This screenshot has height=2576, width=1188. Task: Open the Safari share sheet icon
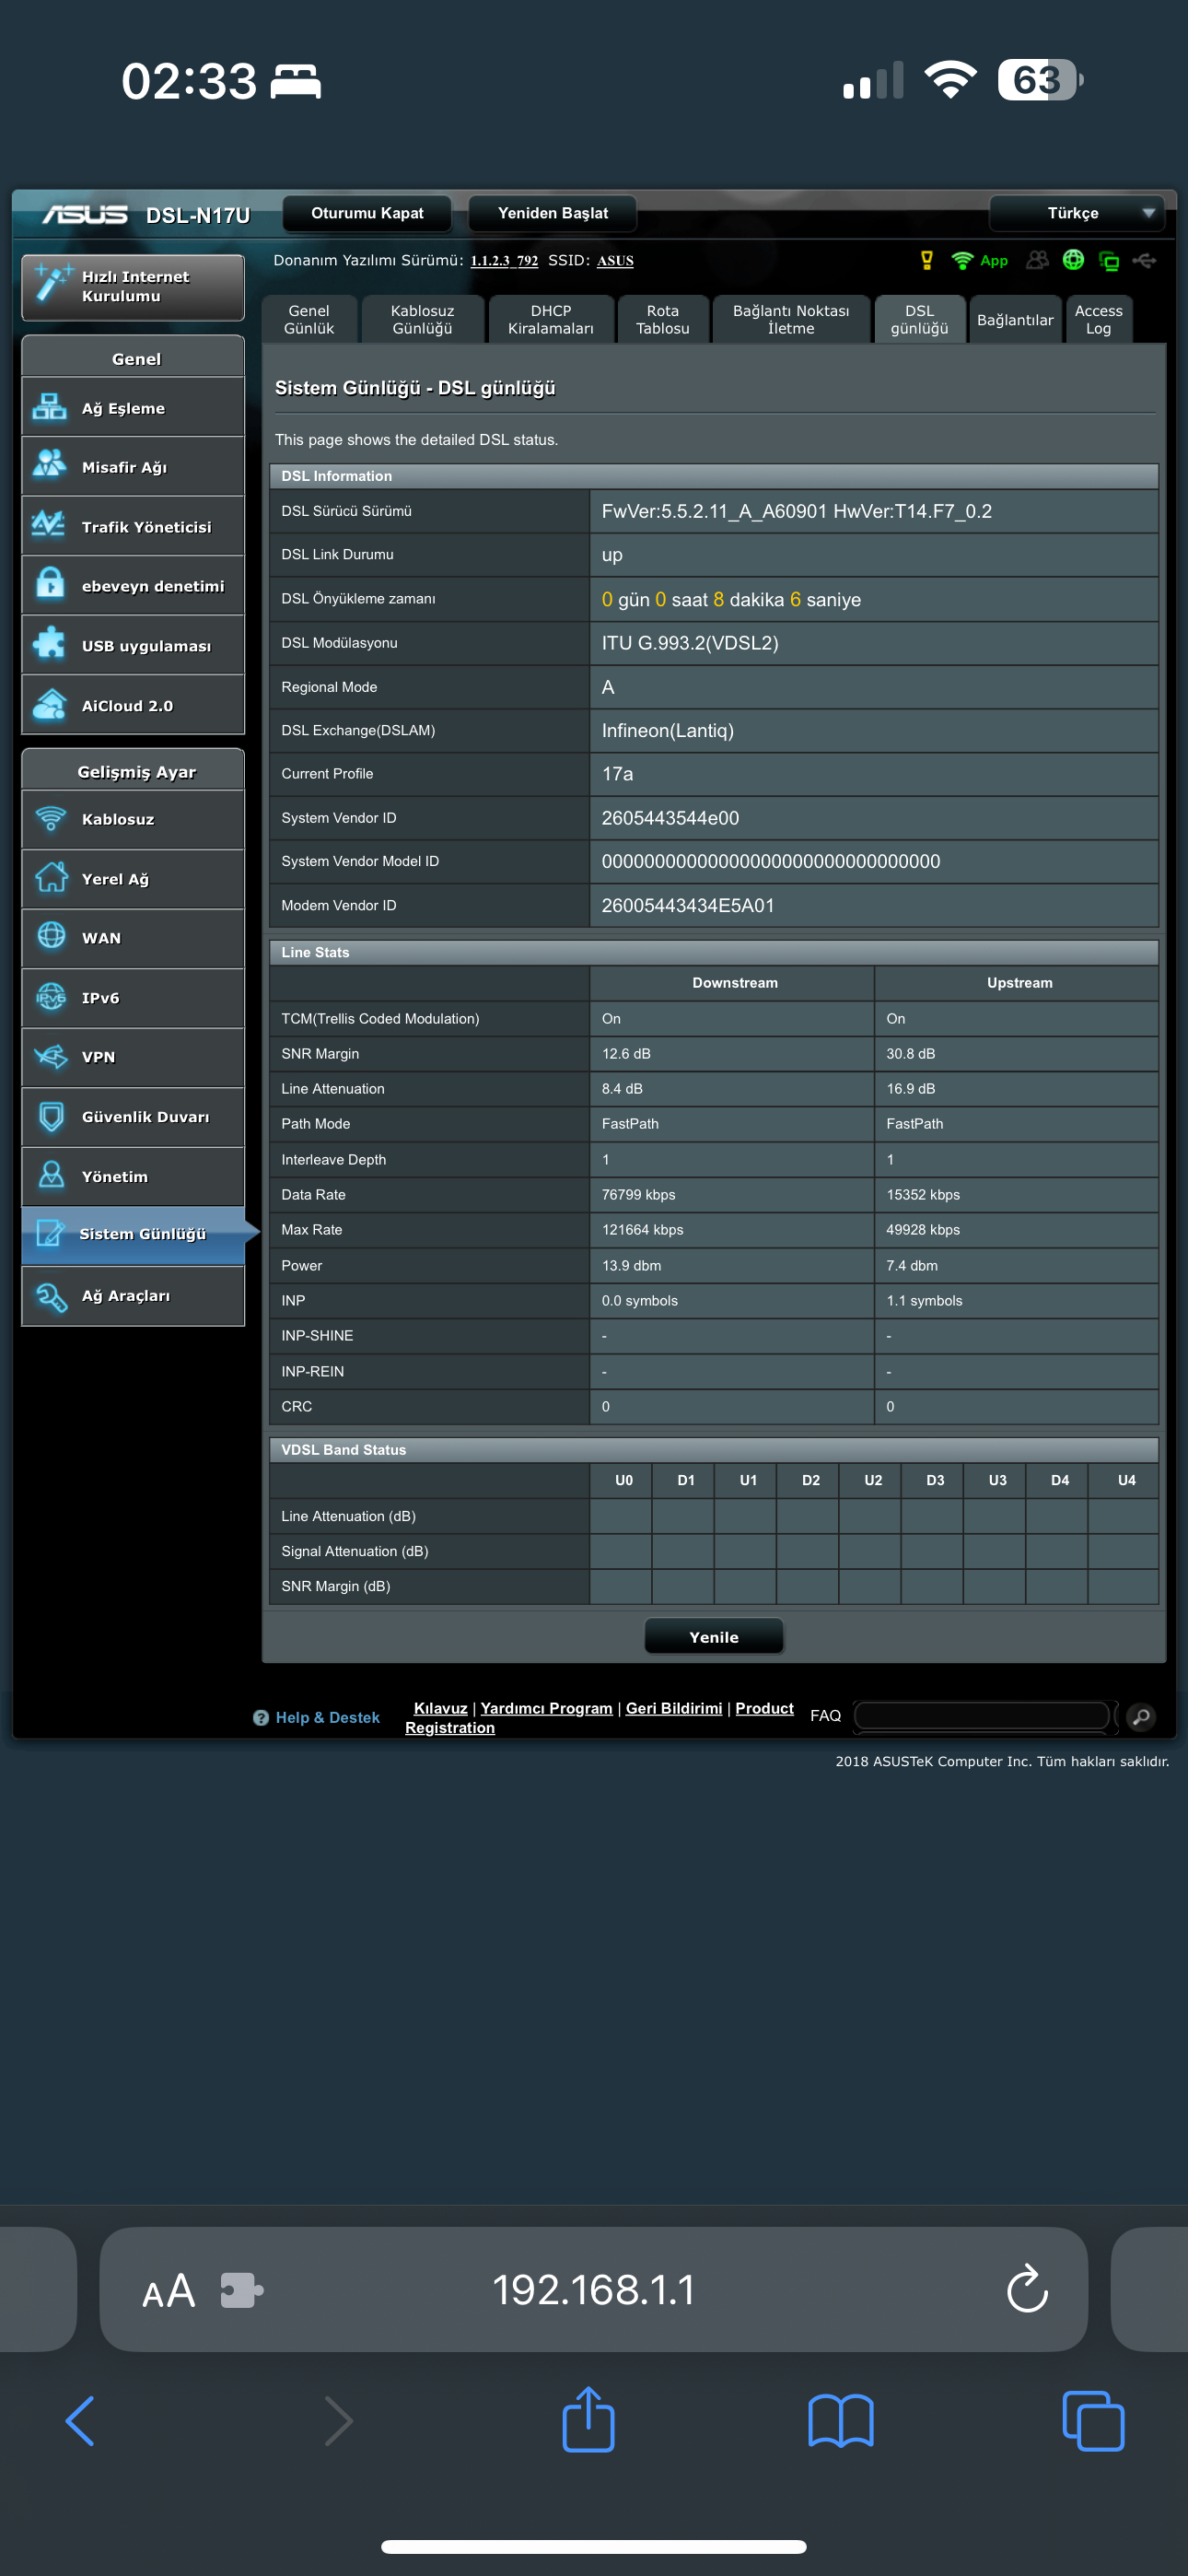click(x=588, y=2420)
